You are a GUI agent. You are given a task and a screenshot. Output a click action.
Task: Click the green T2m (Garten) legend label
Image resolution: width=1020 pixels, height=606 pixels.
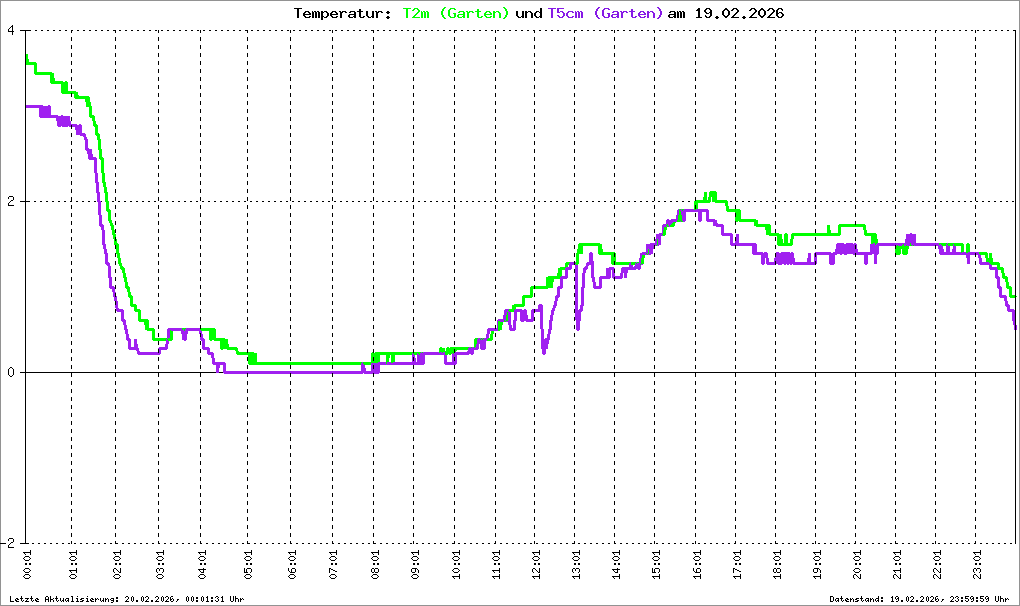pos(455,14)
